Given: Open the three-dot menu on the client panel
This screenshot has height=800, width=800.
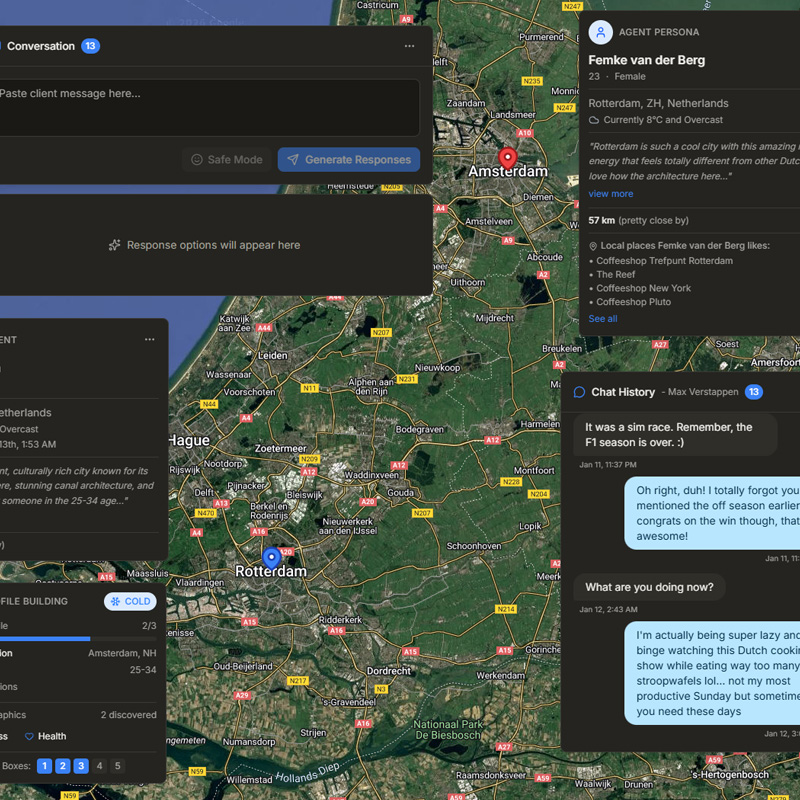Looking at the screenshot, I should tap(149, 339).
